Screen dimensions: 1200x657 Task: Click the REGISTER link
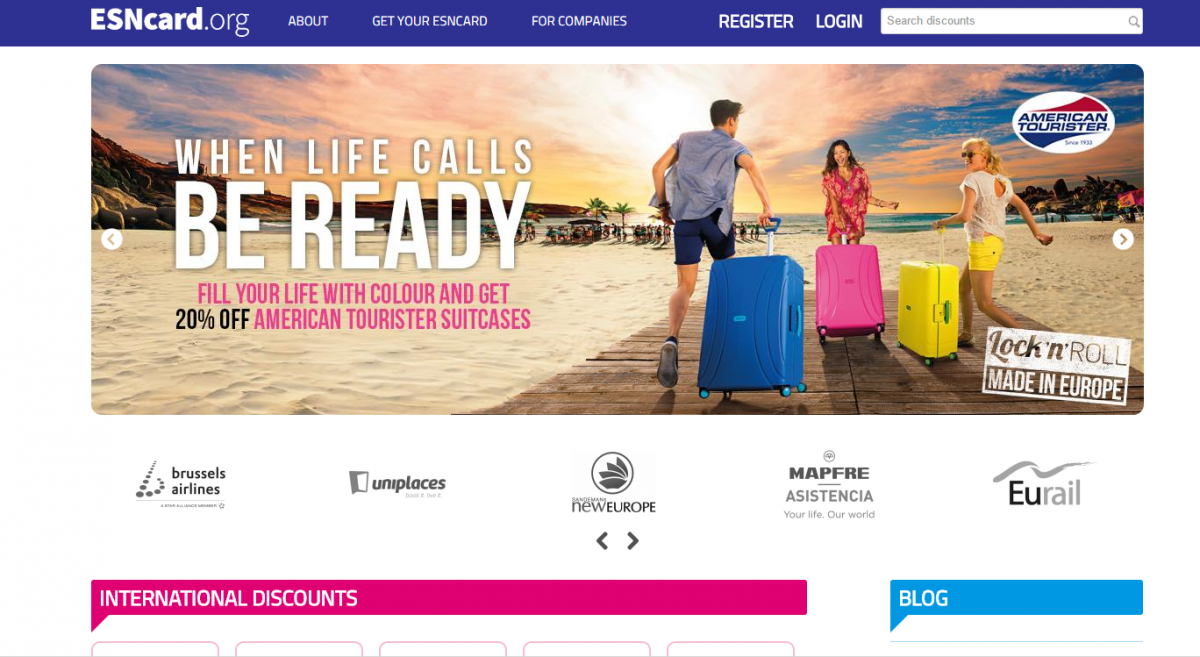pos(756,21)
